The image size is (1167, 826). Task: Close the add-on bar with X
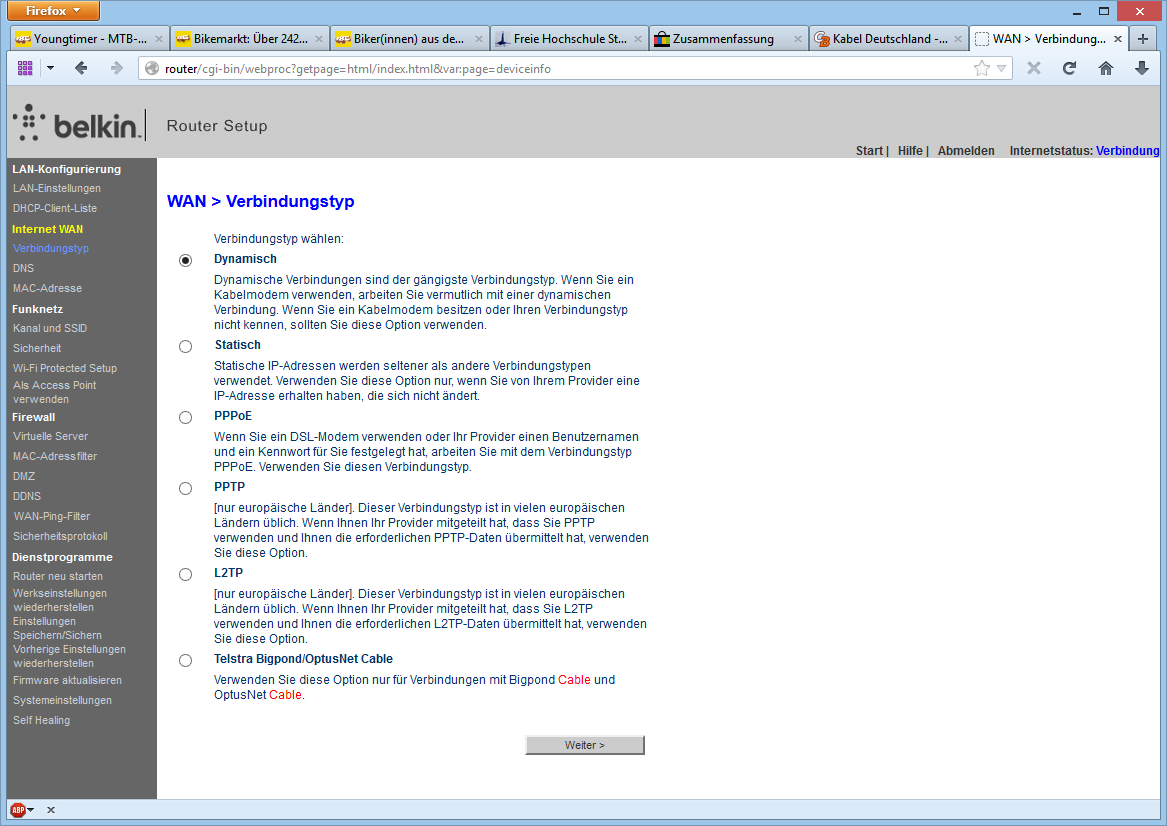pyautogui.click(x=51, y=810)
